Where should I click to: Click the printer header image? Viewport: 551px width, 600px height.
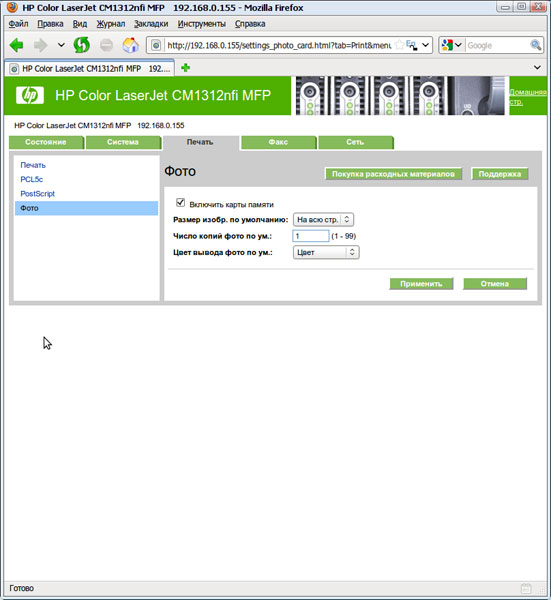click(x=400, y=95)
